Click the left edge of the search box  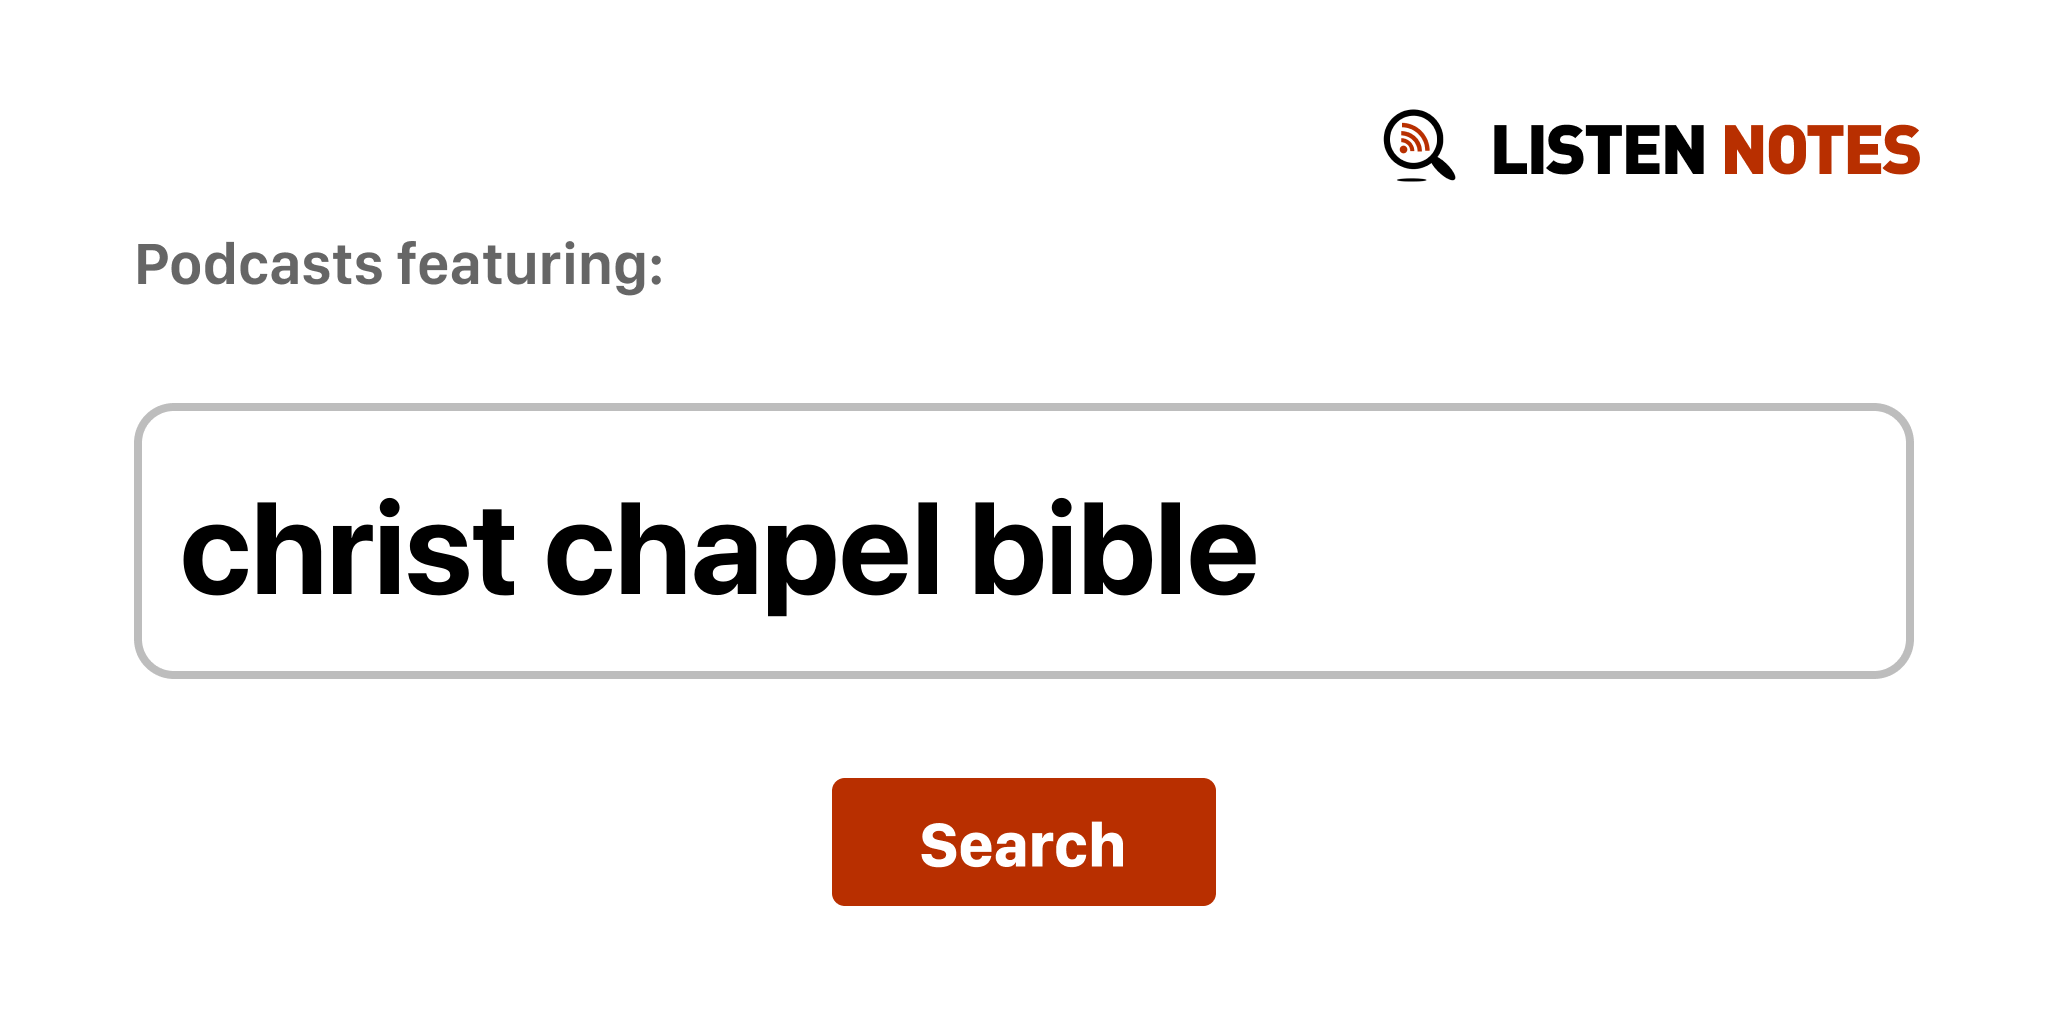point(152,541)
